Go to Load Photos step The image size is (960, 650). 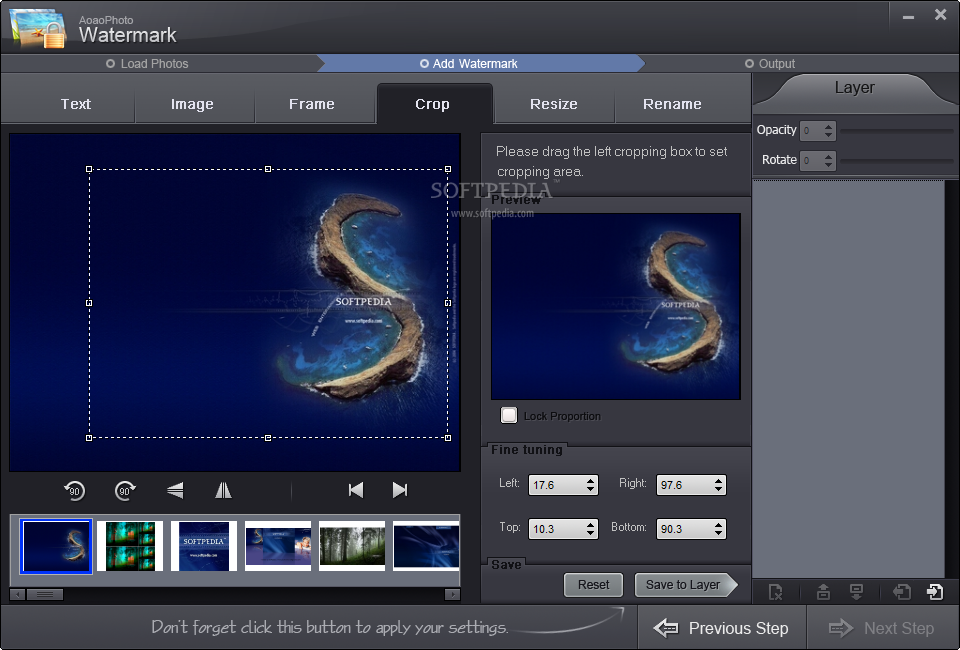tap(148, 64)
